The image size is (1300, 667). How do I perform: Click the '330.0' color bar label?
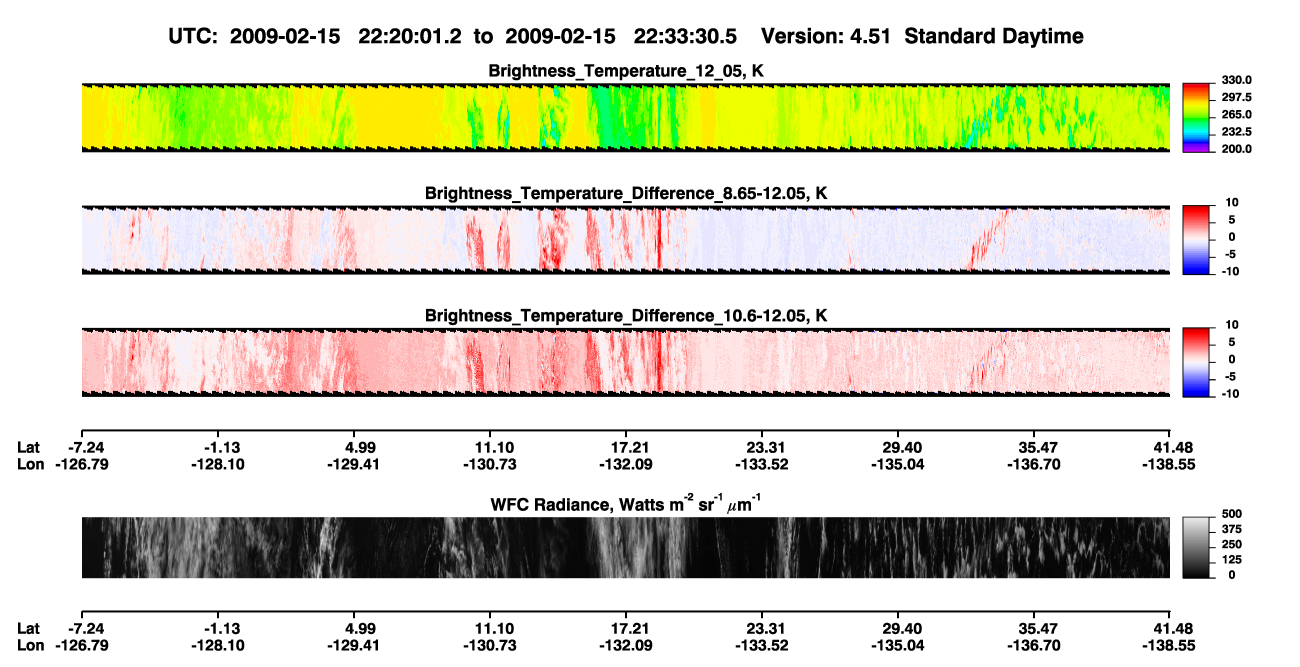point(1236,80)
